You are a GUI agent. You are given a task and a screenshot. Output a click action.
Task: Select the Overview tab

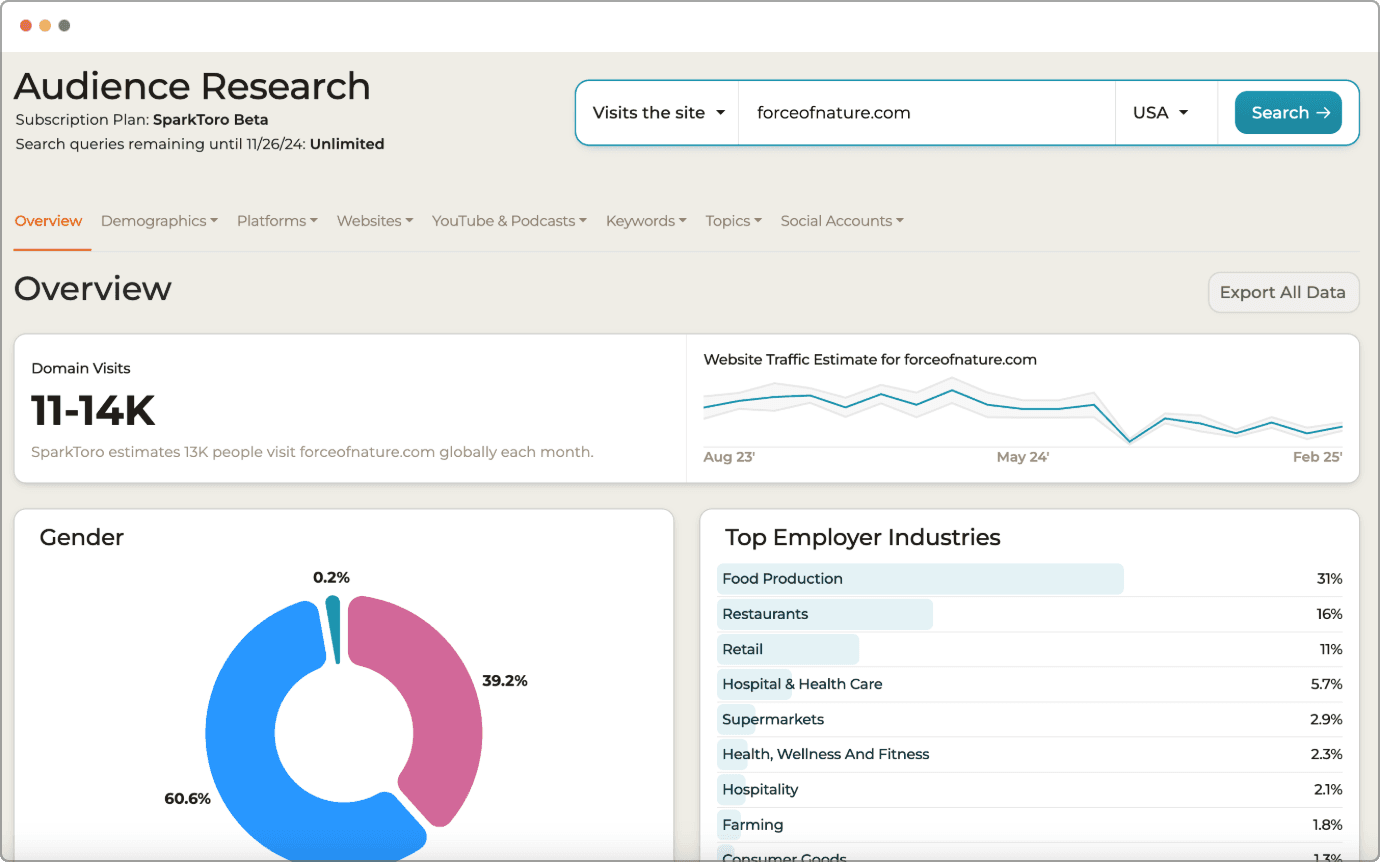coord(48,221)
